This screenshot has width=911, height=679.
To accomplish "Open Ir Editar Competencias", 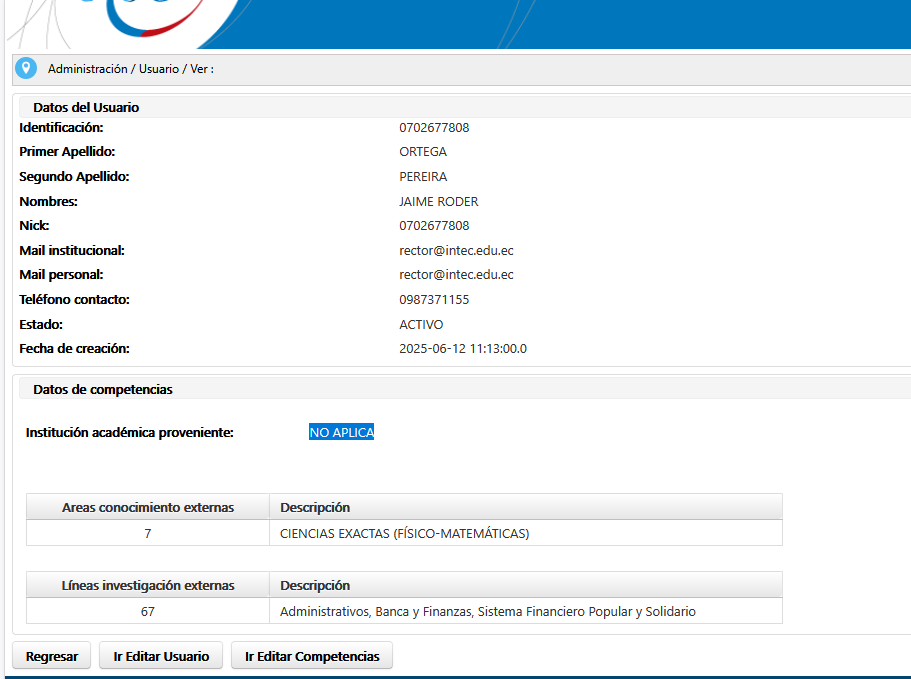I will (312, 656).
